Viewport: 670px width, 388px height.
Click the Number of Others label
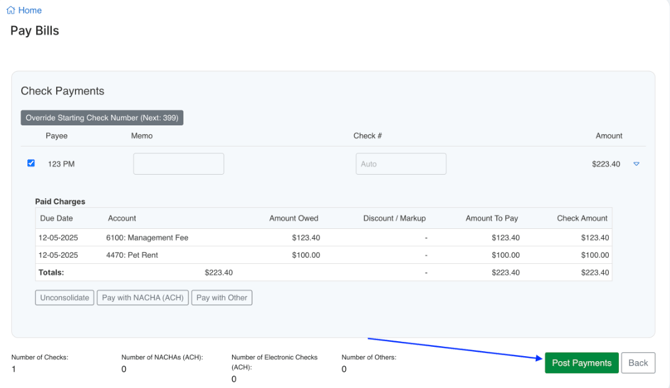coord(369,357)
